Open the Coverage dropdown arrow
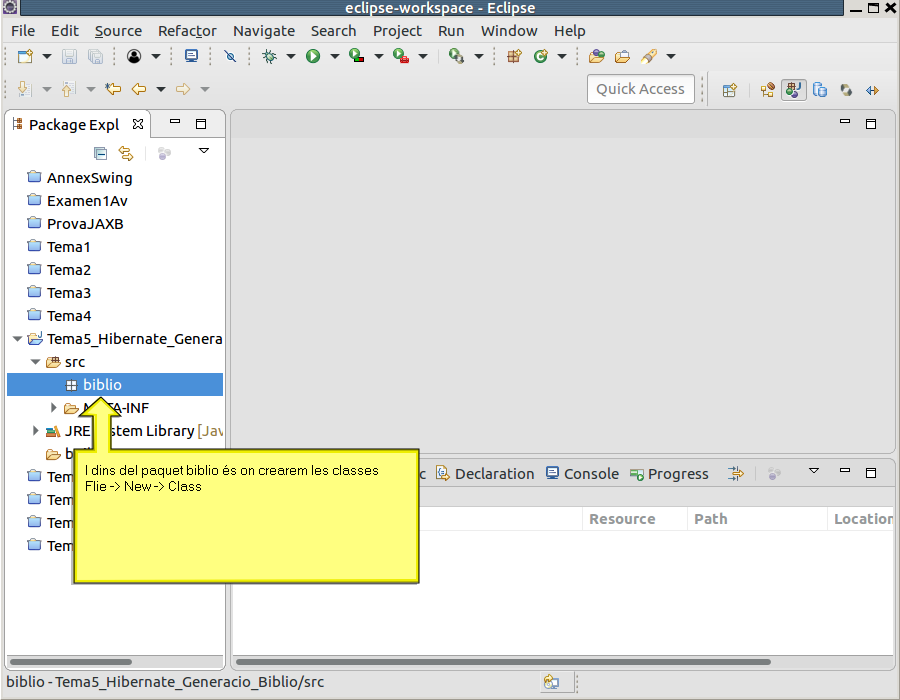This screenshot has height=700, width=900. (x=379, y=56)
